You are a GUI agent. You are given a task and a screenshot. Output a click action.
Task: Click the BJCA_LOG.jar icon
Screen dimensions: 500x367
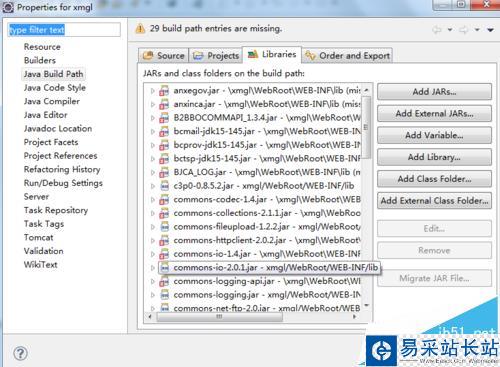pyautogui.click(x=164, y=172)
